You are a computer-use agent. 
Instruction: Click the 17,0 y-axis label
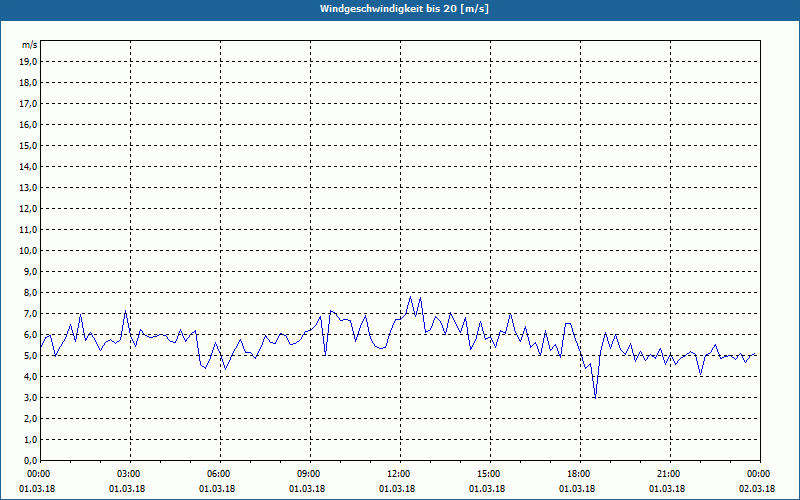28,104
